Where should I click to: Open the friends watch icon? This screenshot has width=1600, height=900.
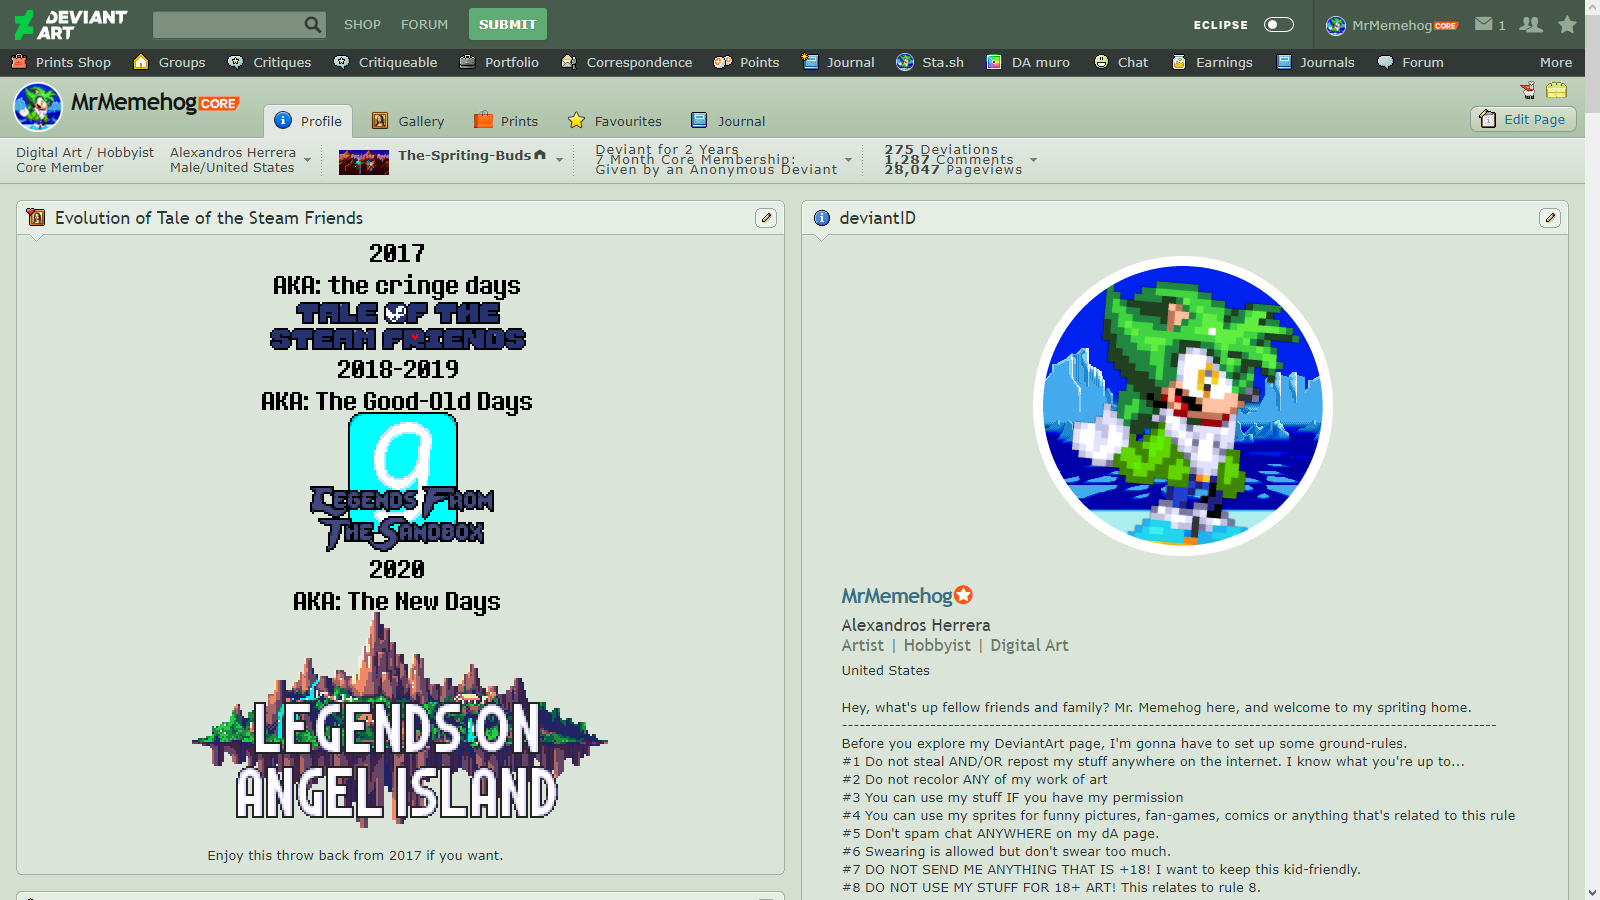click(1531, 24)
